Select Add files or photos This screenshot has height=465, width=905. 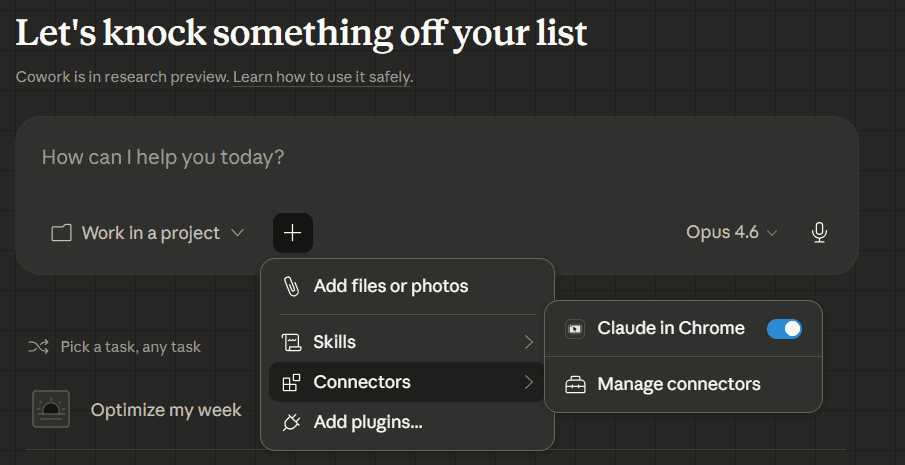click(390, 286)
